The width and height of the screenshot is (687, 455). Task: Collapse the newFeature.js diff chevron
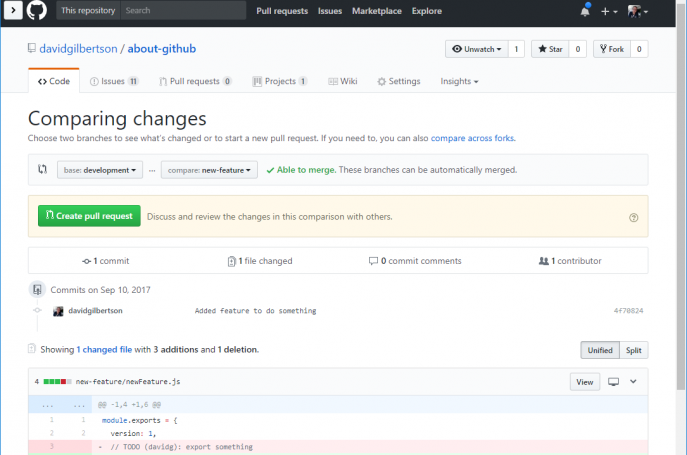point(633,381)
